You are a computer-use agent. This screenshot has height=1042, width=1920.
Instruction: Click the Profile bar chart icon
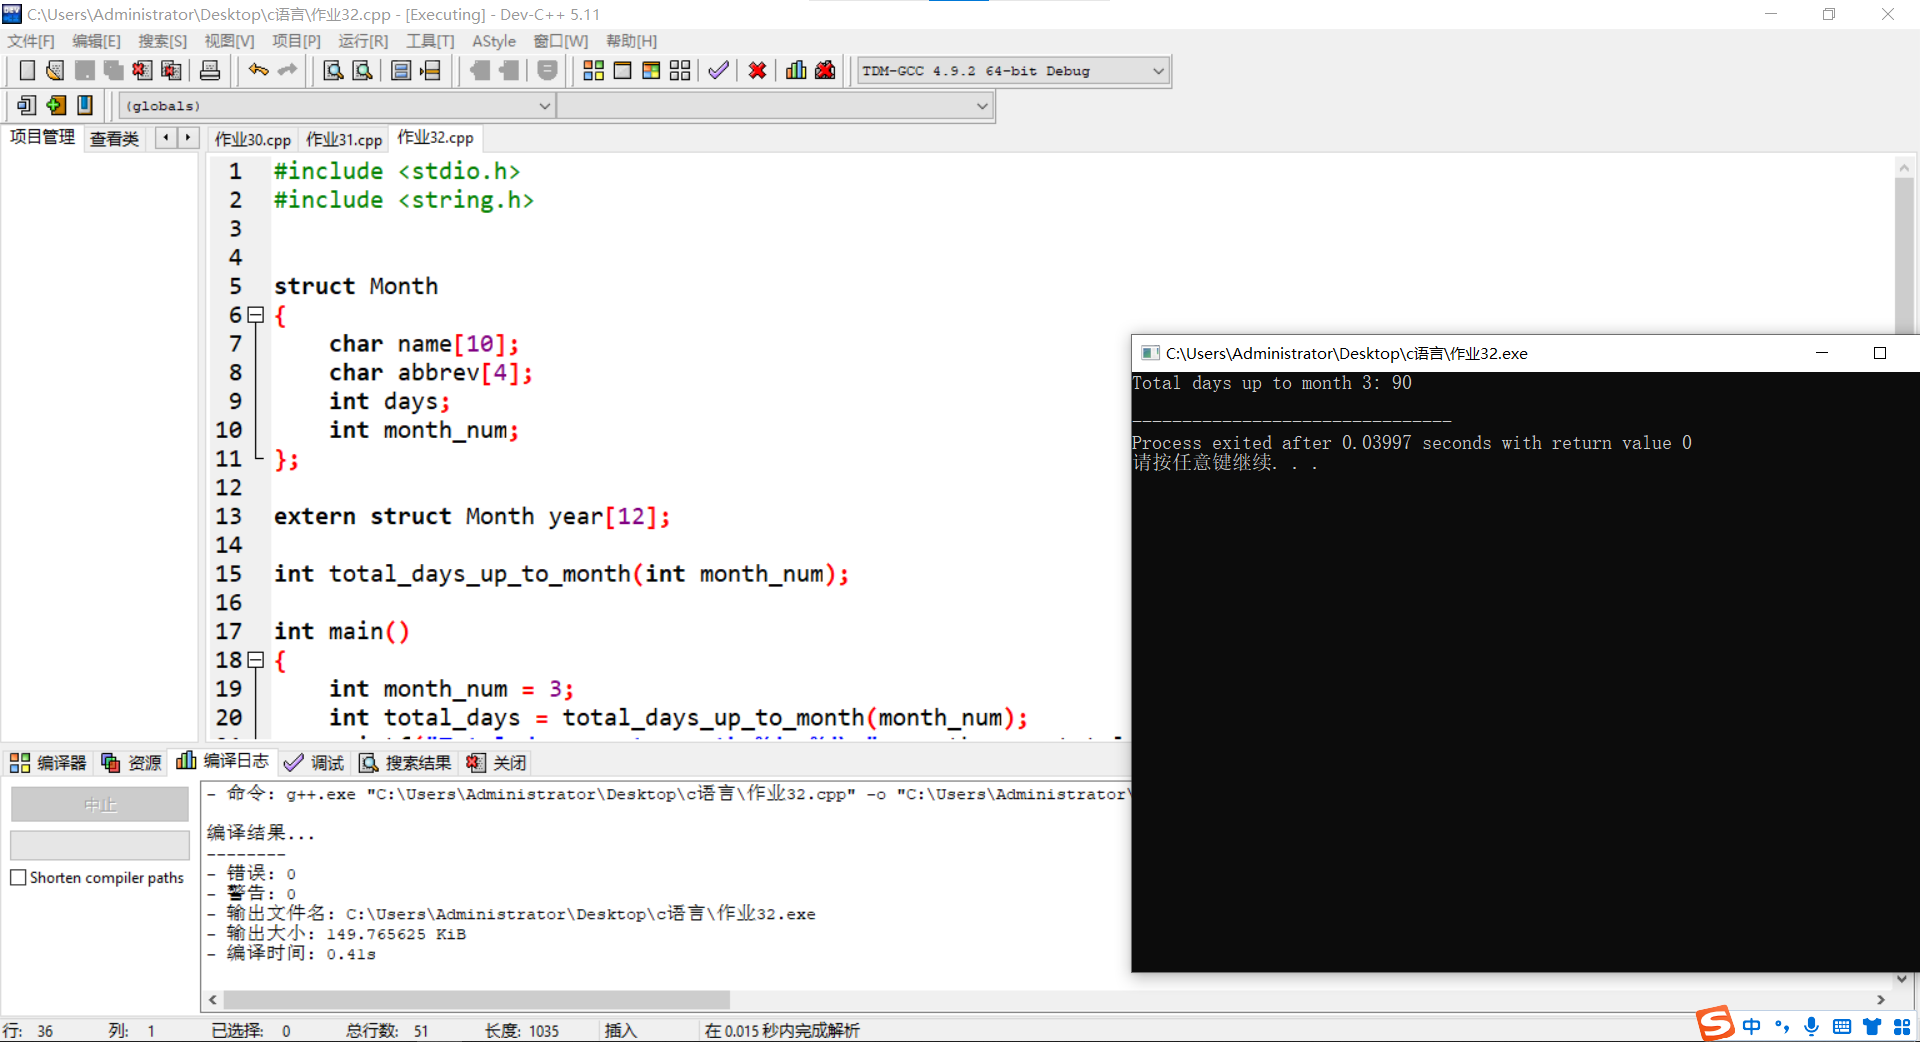[x=796, y=70]
